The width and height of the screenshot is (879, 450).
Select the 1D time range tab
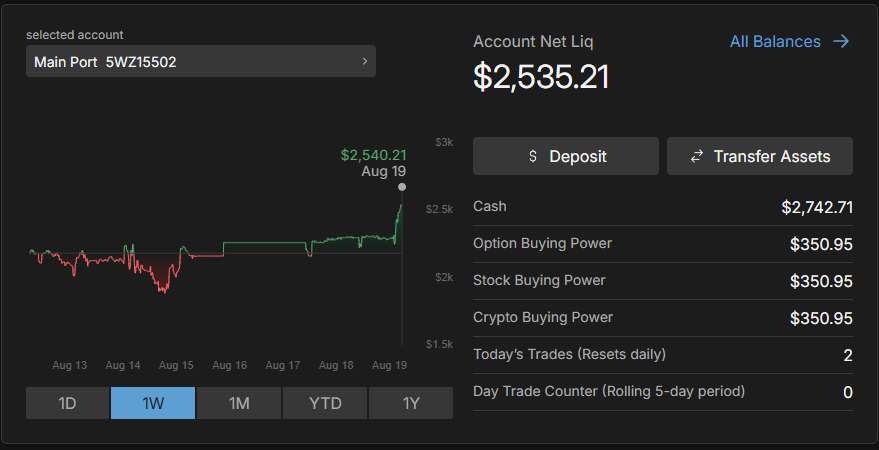click(67, 403)
